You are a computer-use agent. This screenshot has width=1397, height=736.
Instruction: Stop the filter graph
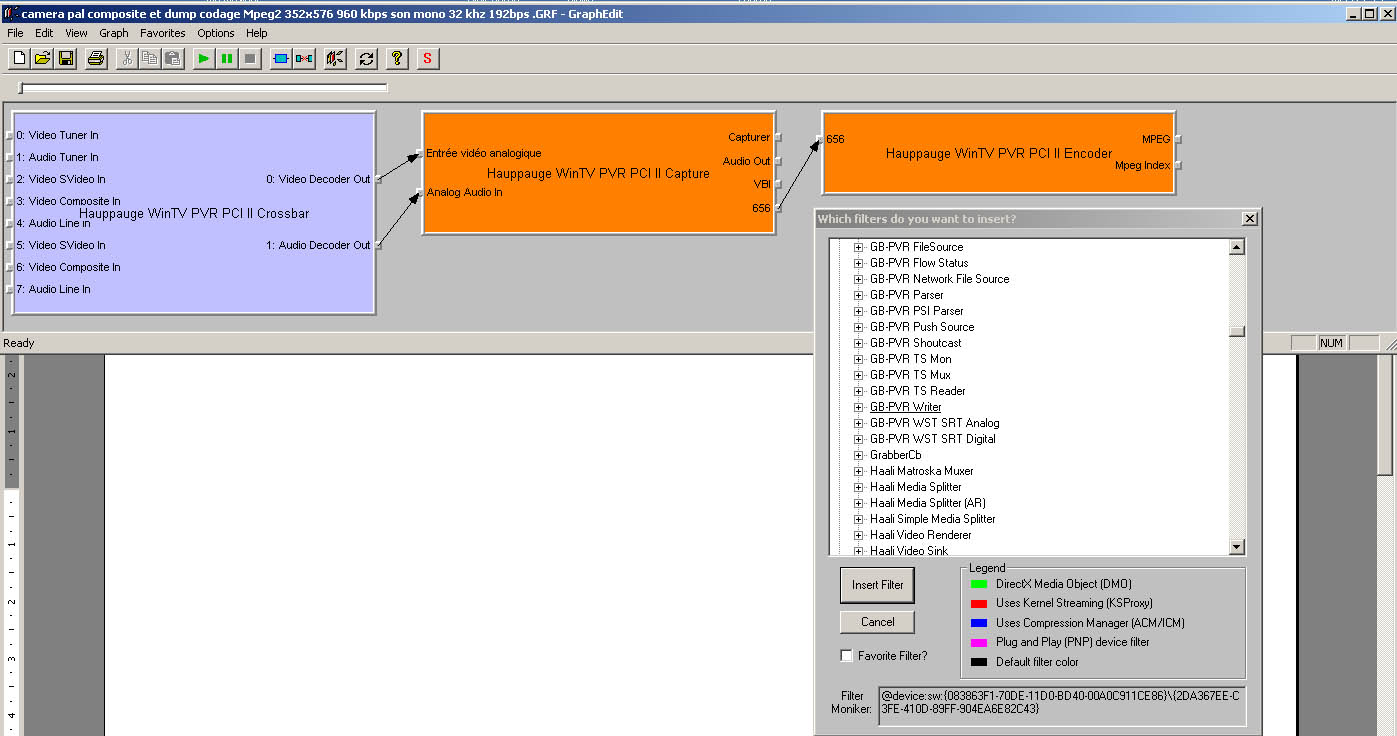250,59
